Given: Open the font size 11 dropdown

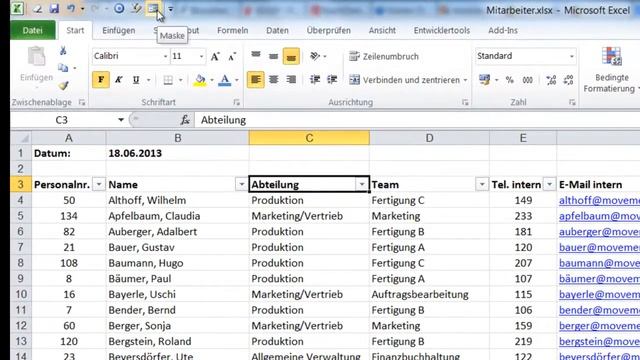Looking at the screenshot, I should 201,56.
